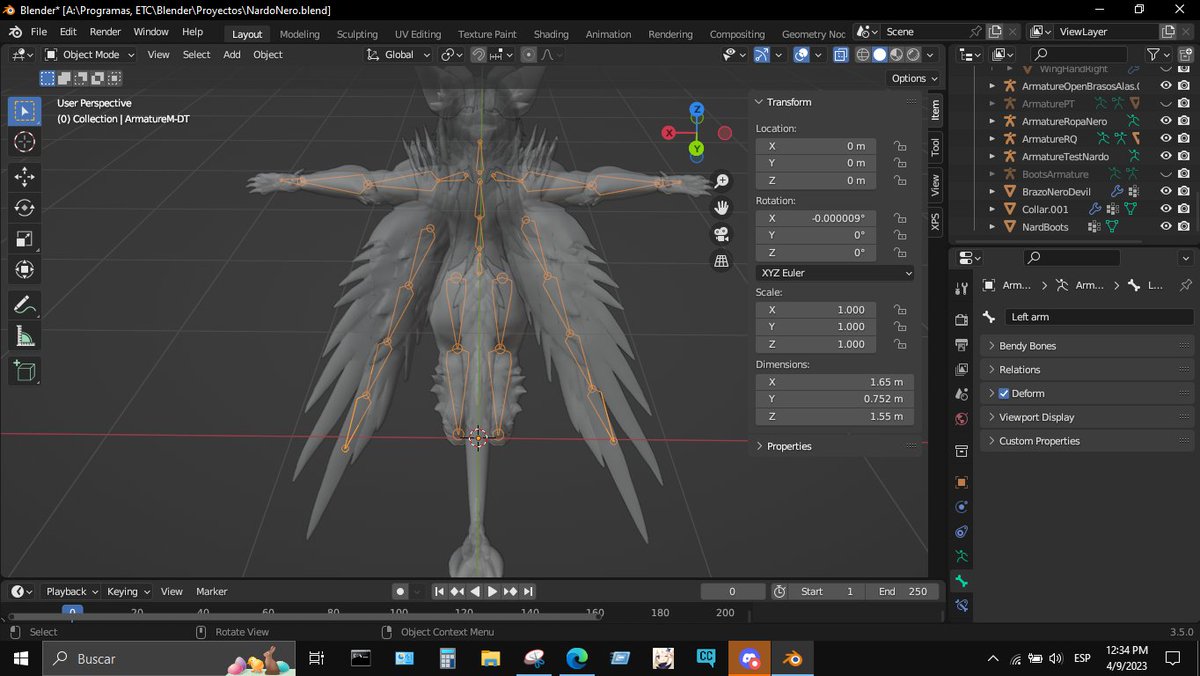The height and width of the screenshot is (676, 1200).
Task: Open the Tool properties tab icon
Action: [962, 289]
